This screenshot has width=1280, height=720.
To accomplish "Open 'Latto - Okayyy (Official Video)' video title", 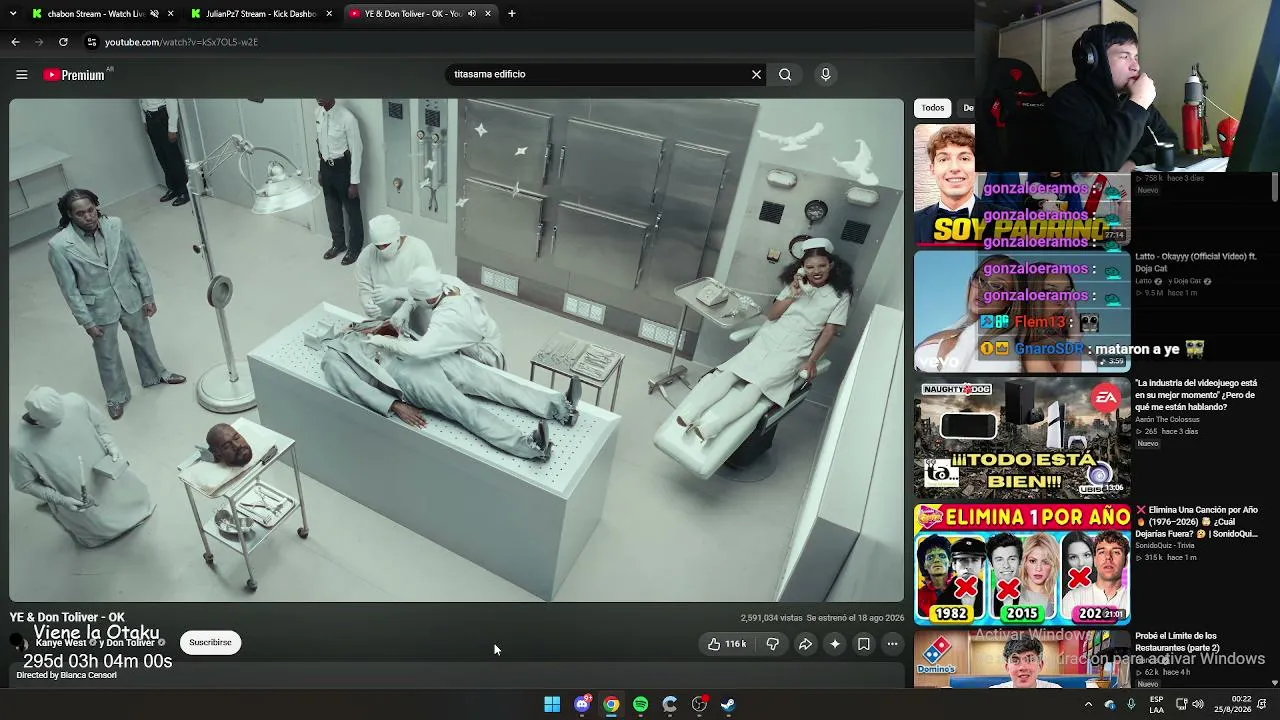I will (x=1195, y=262).
